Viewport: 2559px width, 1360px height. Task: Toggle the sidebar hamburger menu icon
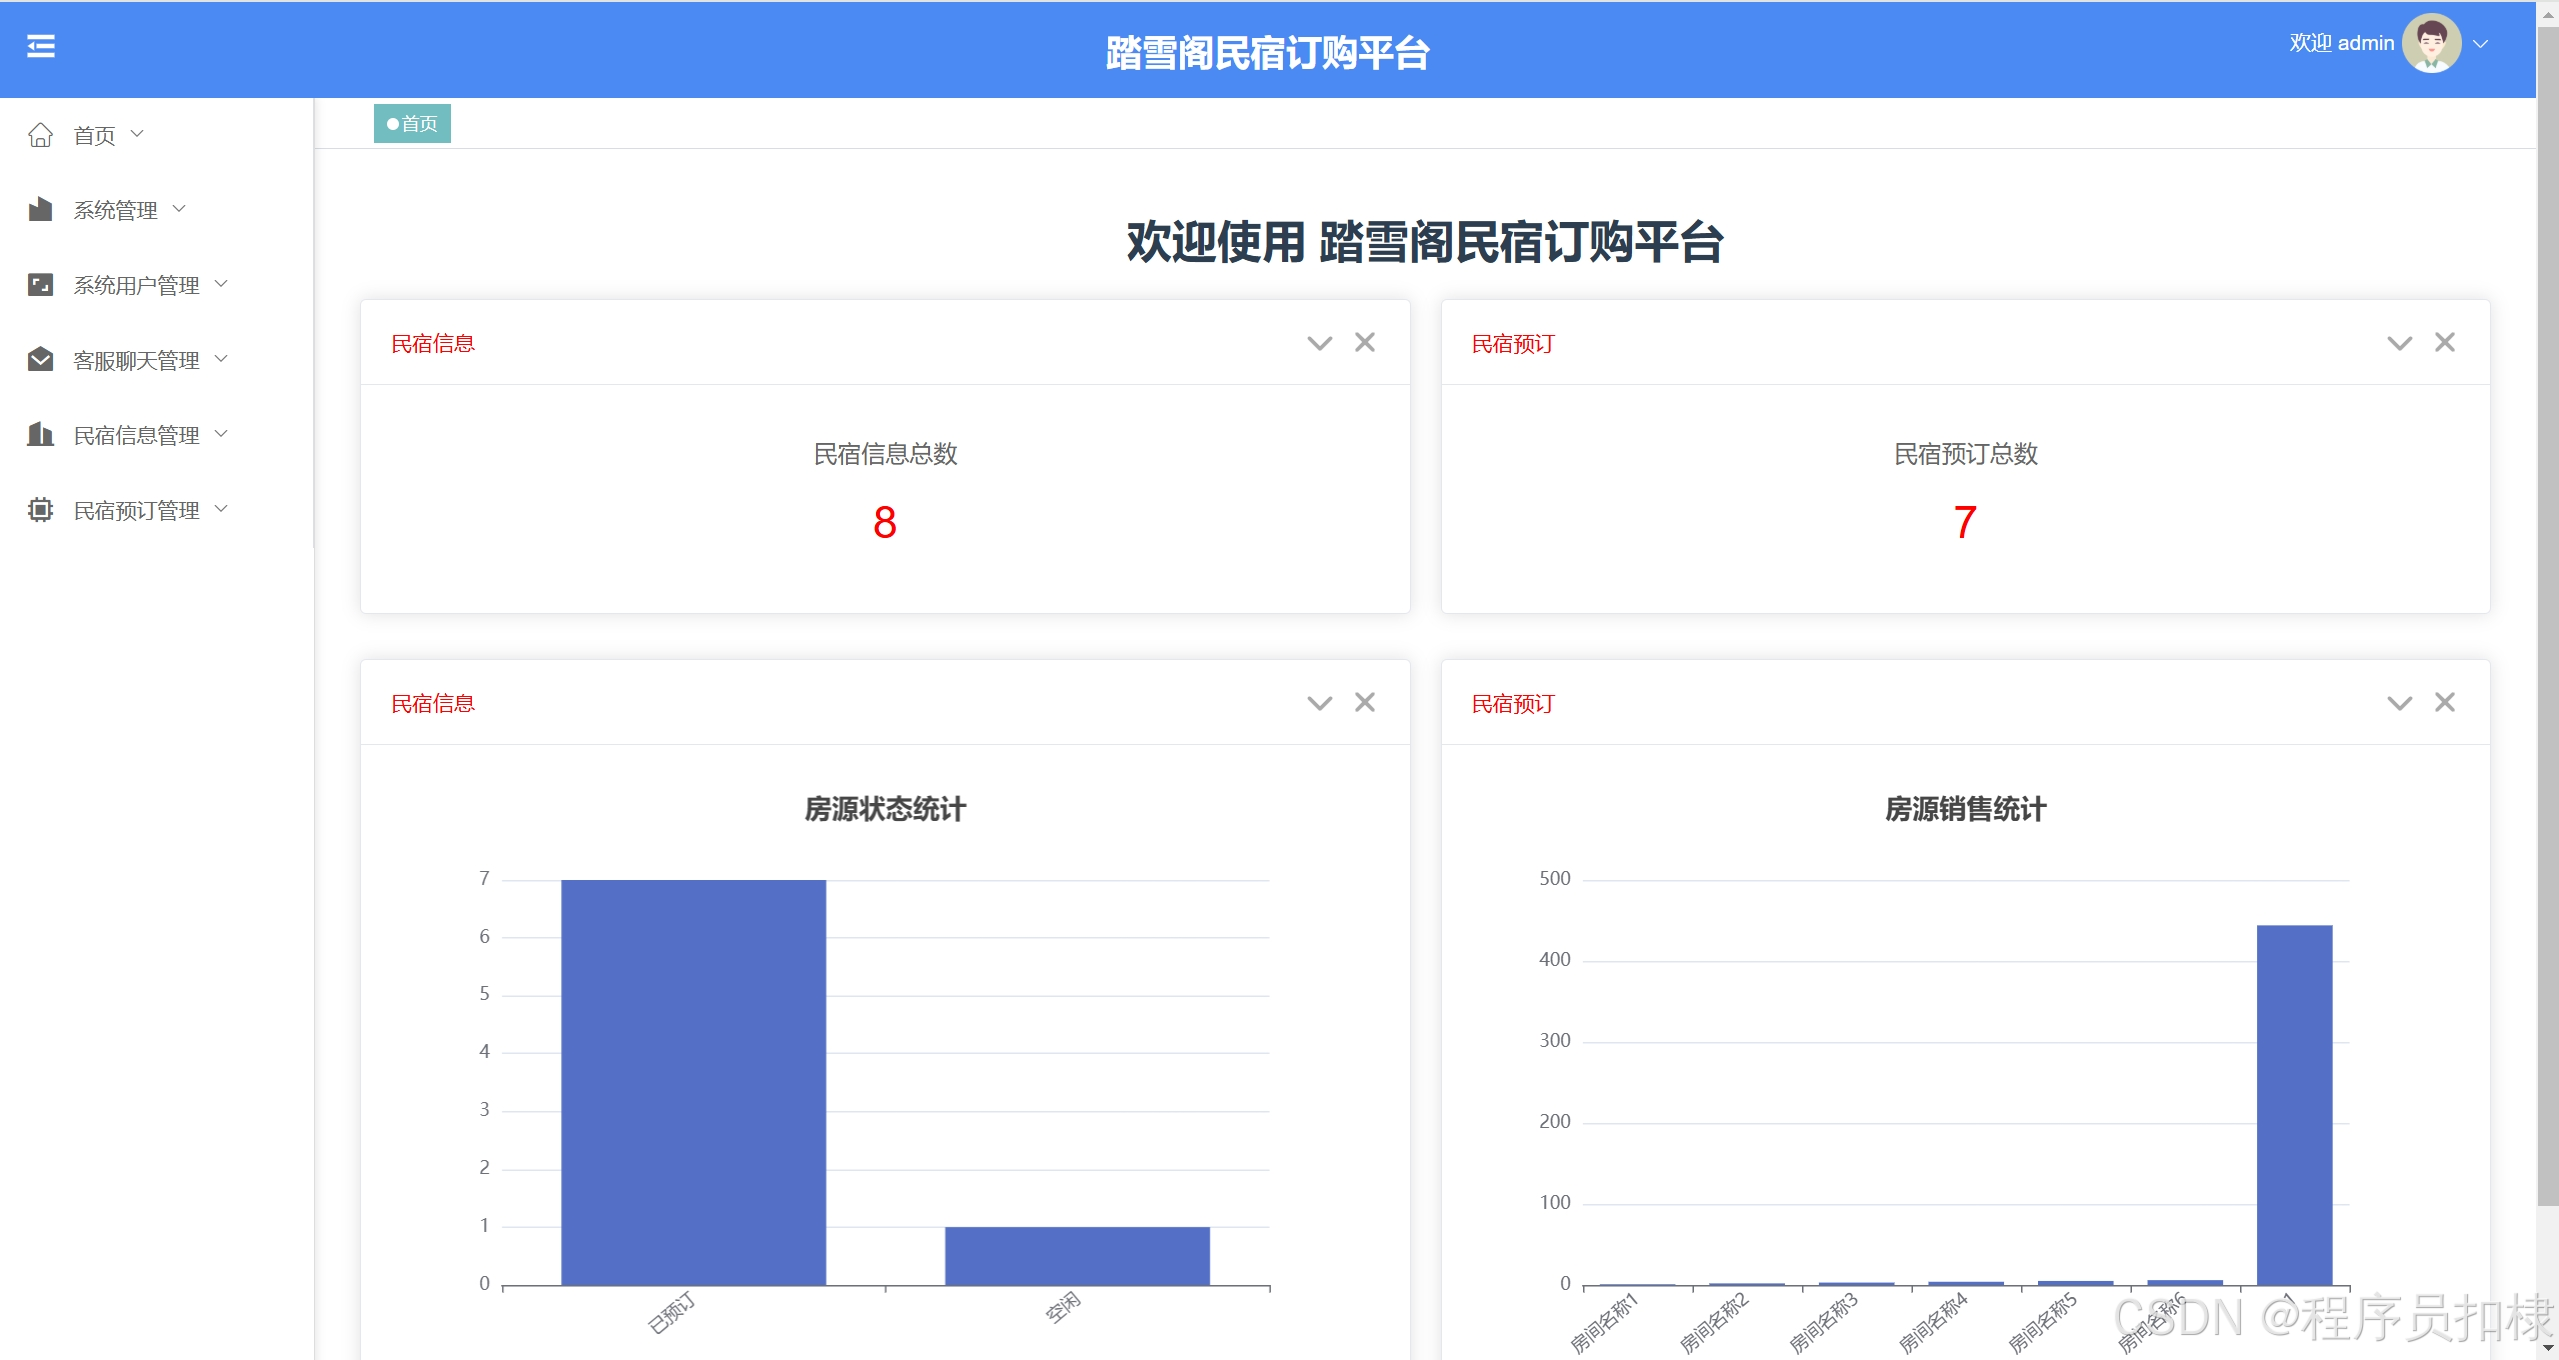[41, 46]
